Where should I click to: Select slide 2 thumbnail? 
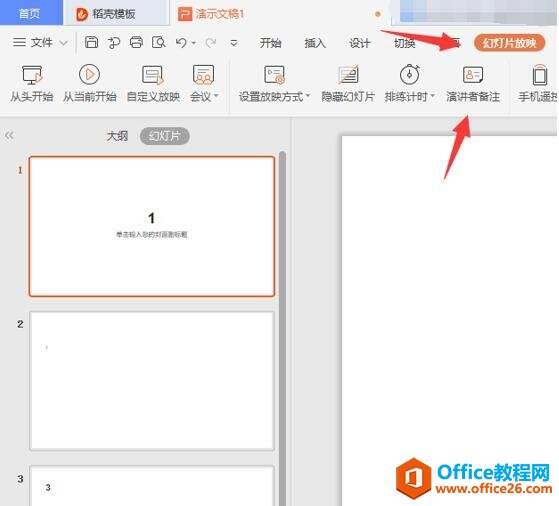point(152,381)
